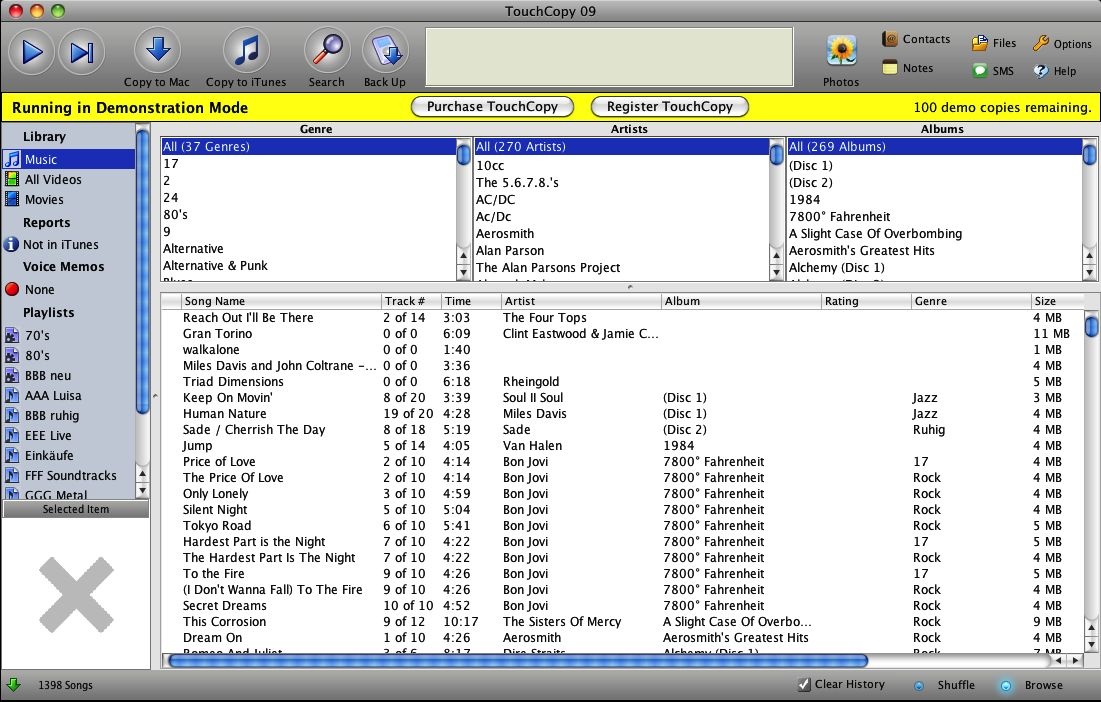This screenshot has height=702, width=1101.
Task: Open the Options settings
Action: [1061, 43]
